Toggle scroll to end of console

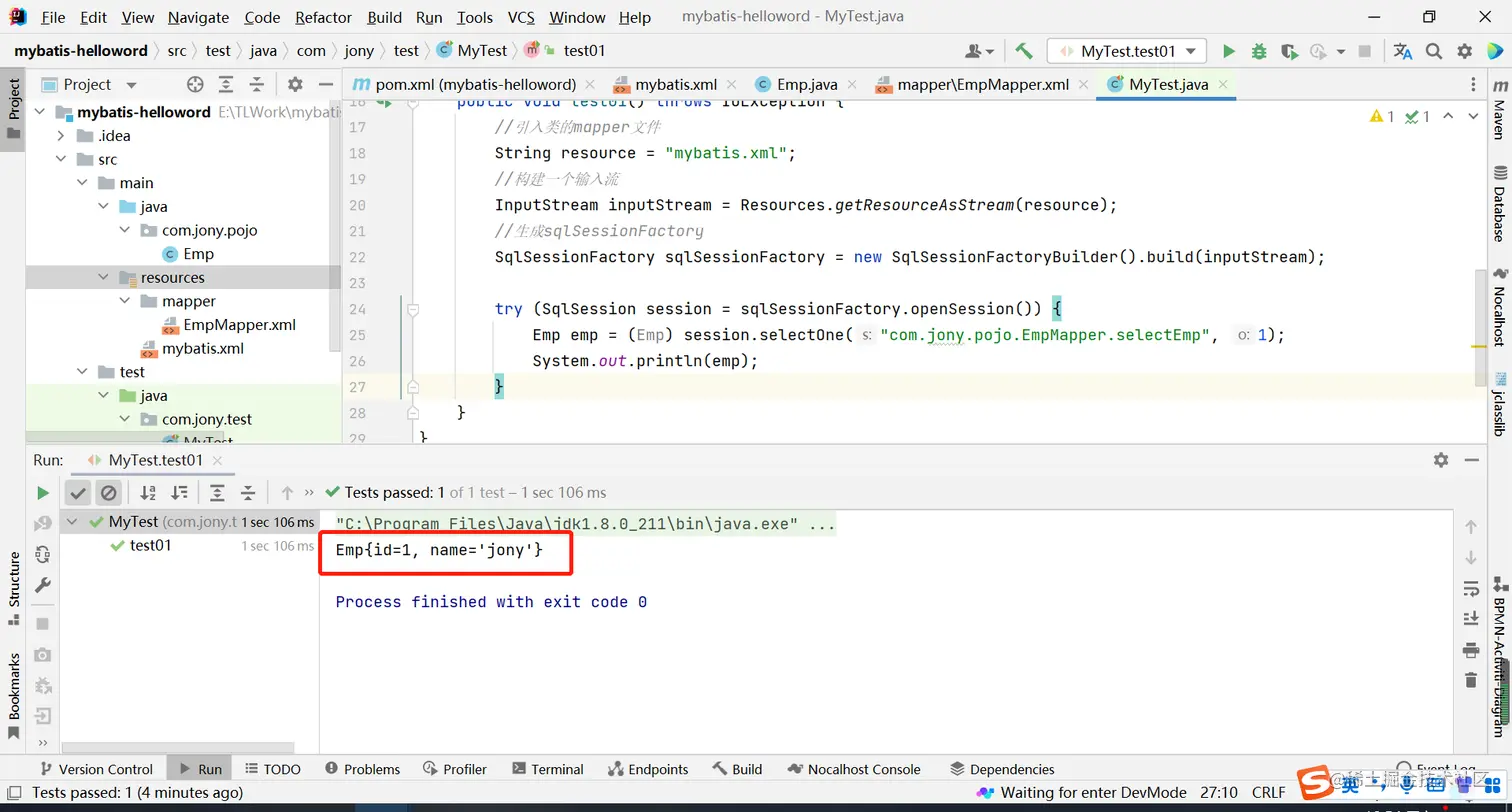pos(1470,618)
